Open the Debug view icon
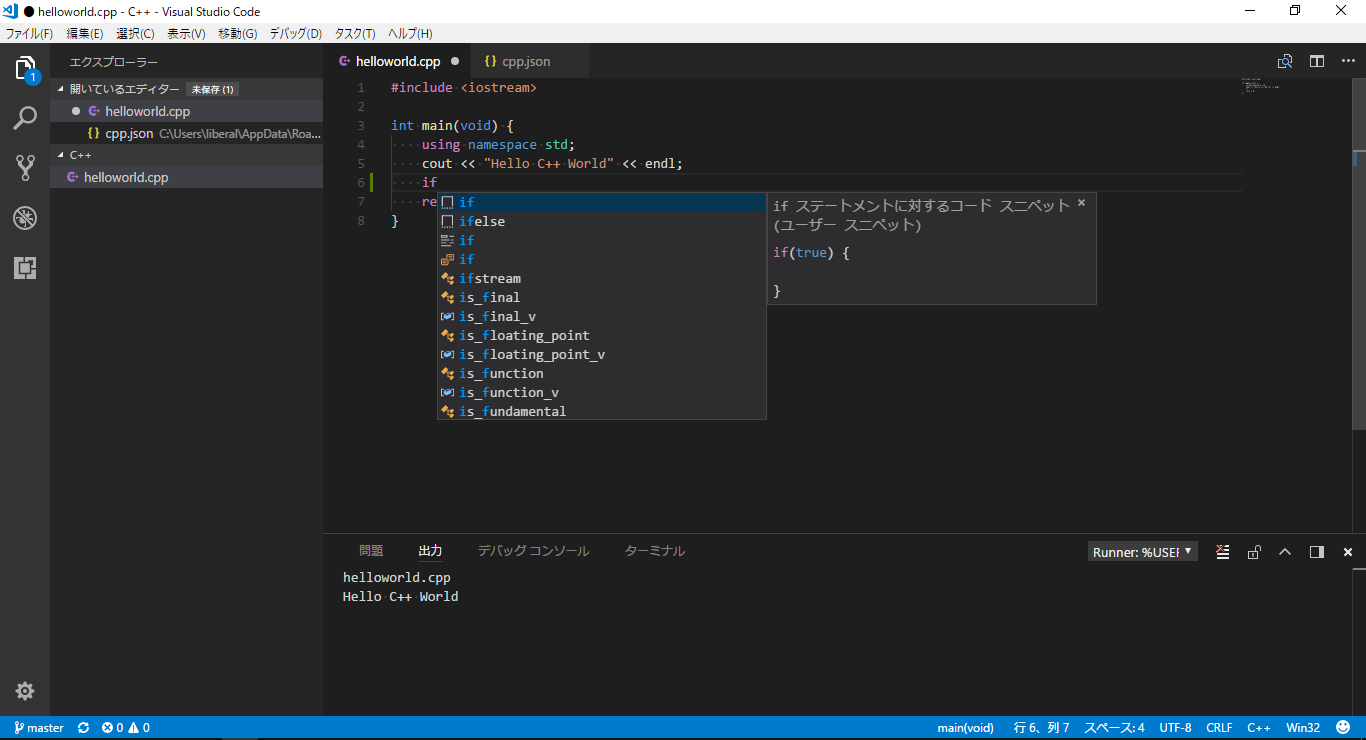This screenshot has width=1366, height=740. 25,217
